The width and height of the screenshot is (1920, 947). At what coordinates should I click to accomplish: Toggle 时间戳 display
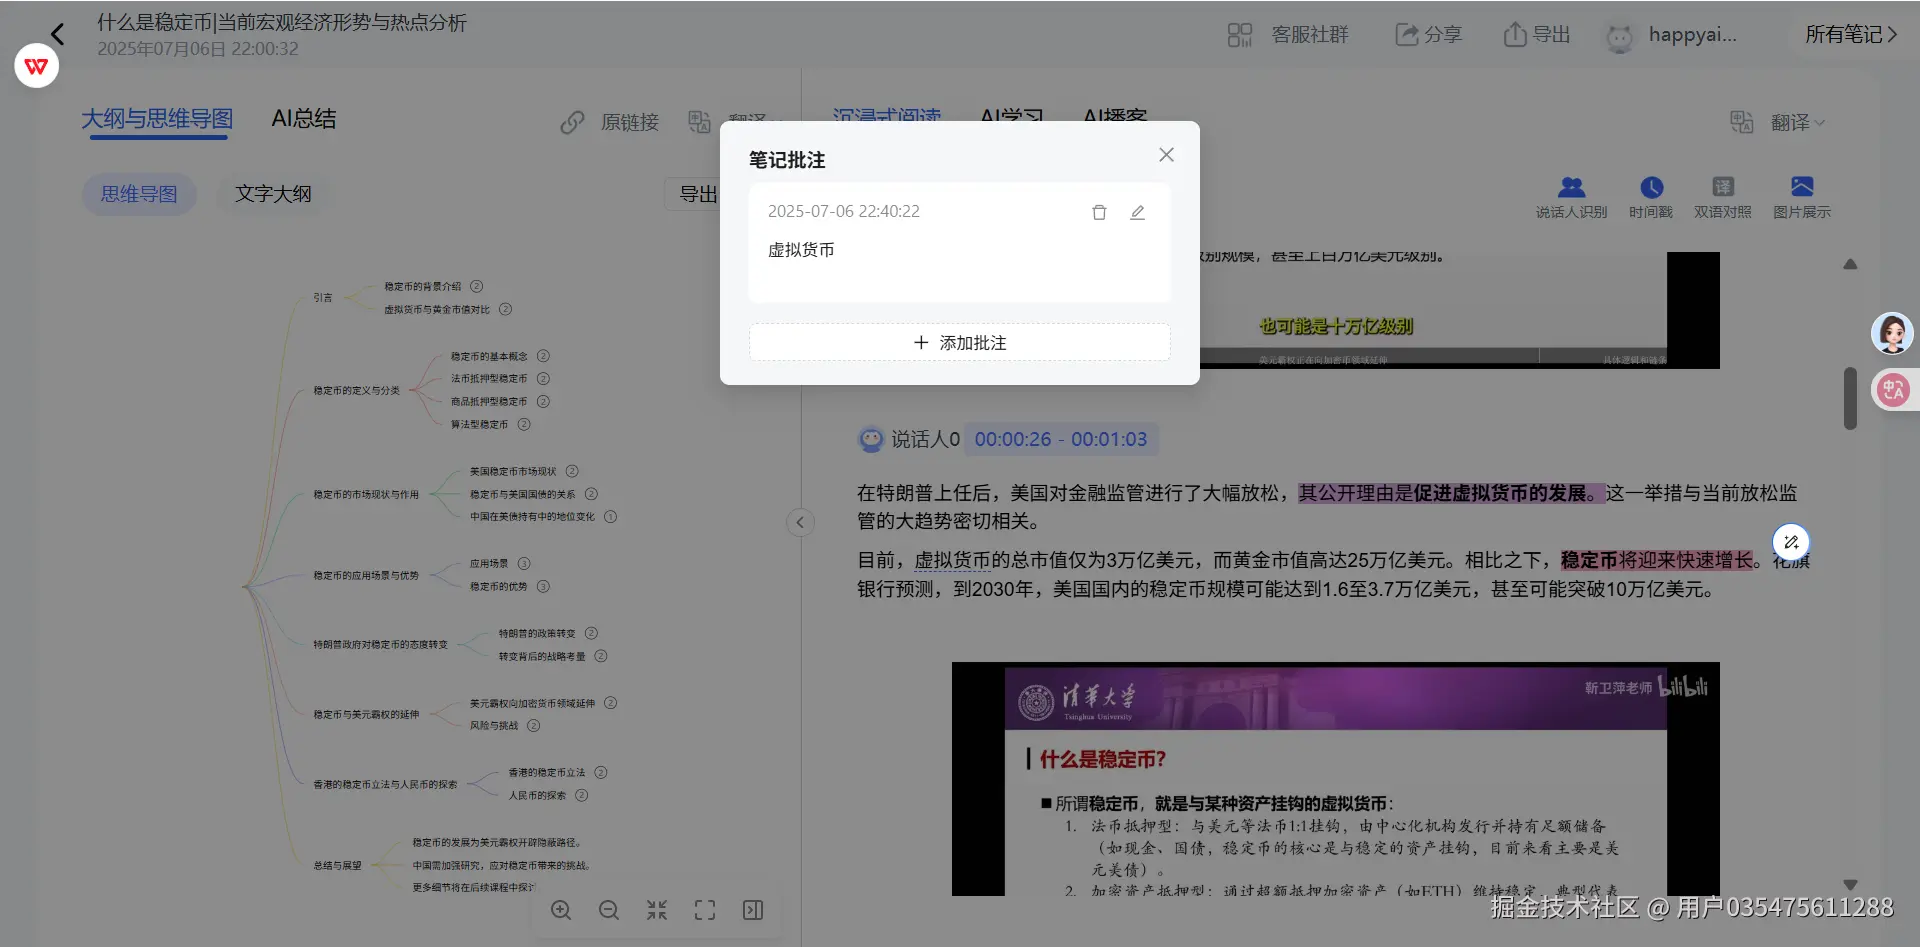[1651, 197]
